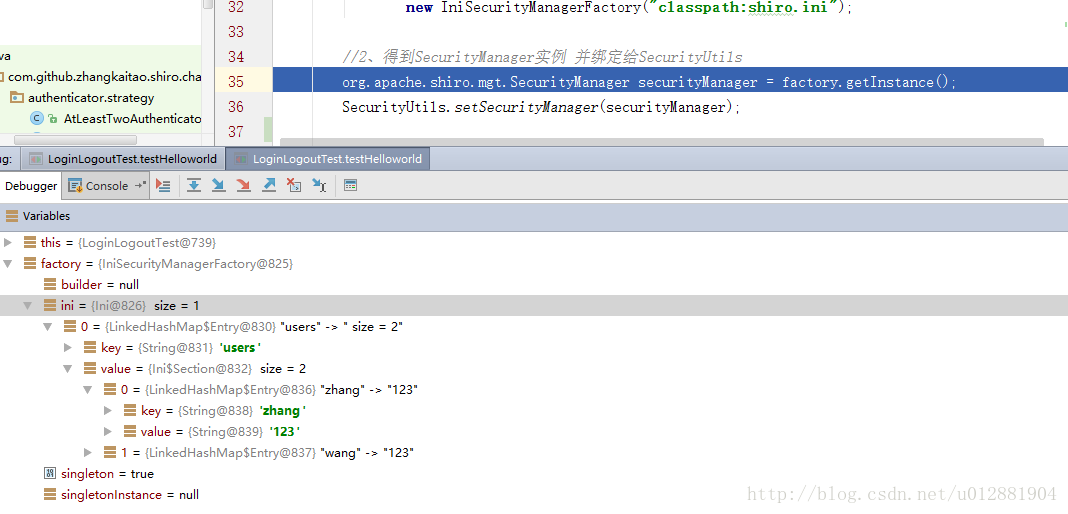Click line number 36 in gutter
The height and width of the screenshot is (514, 1068).
236,107
